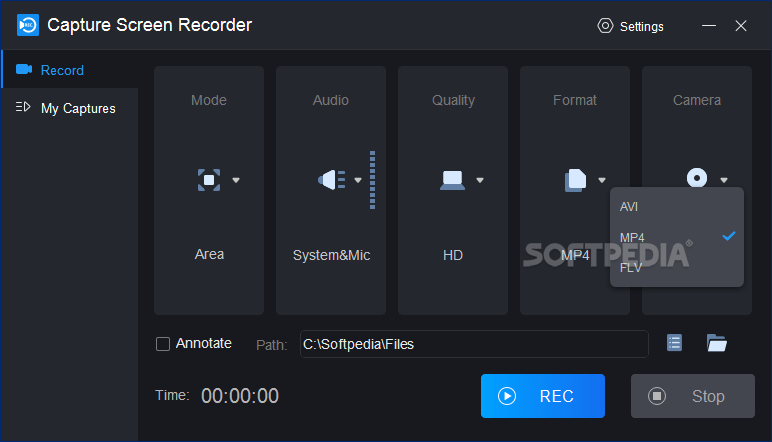Switch to My Captures tab
The image size is (772, 442).
tap(78, 108)
